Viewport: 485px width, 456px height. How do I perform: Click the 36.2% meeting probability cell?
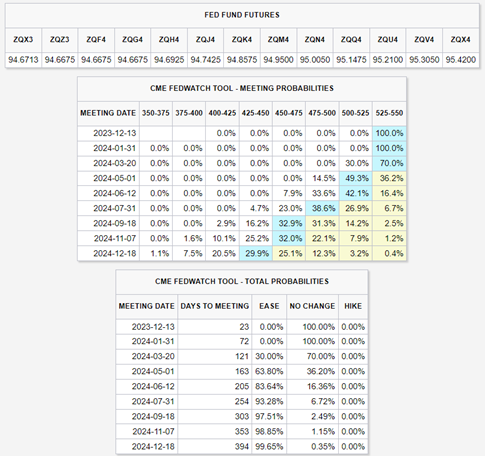tap(389, 178)
